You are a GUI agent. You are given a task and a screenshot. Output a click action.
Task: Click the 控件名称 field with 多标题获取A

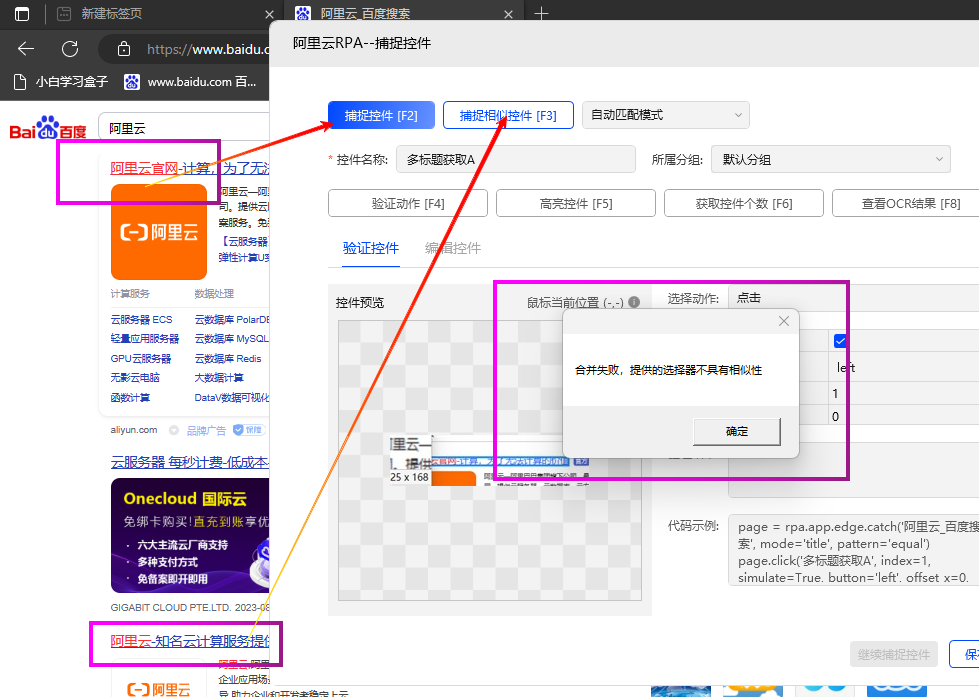pyautogui.click(x=516, y=159)
